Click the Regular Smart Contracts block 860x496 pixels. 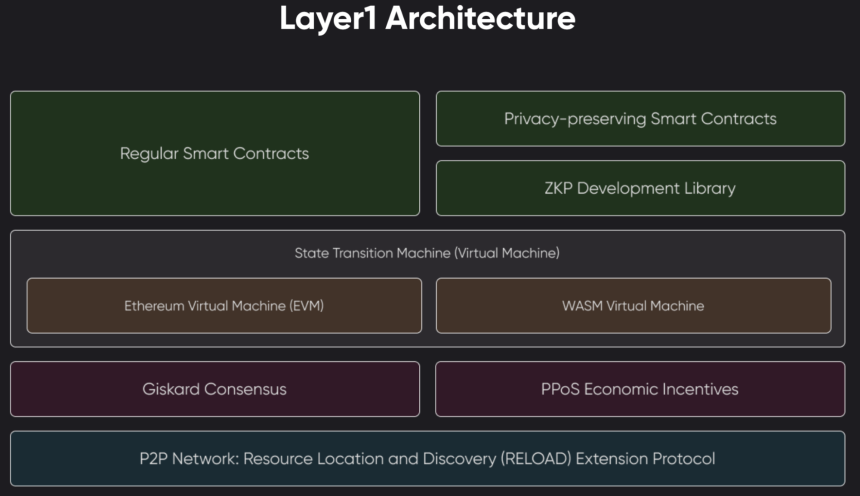coord(215,153)
